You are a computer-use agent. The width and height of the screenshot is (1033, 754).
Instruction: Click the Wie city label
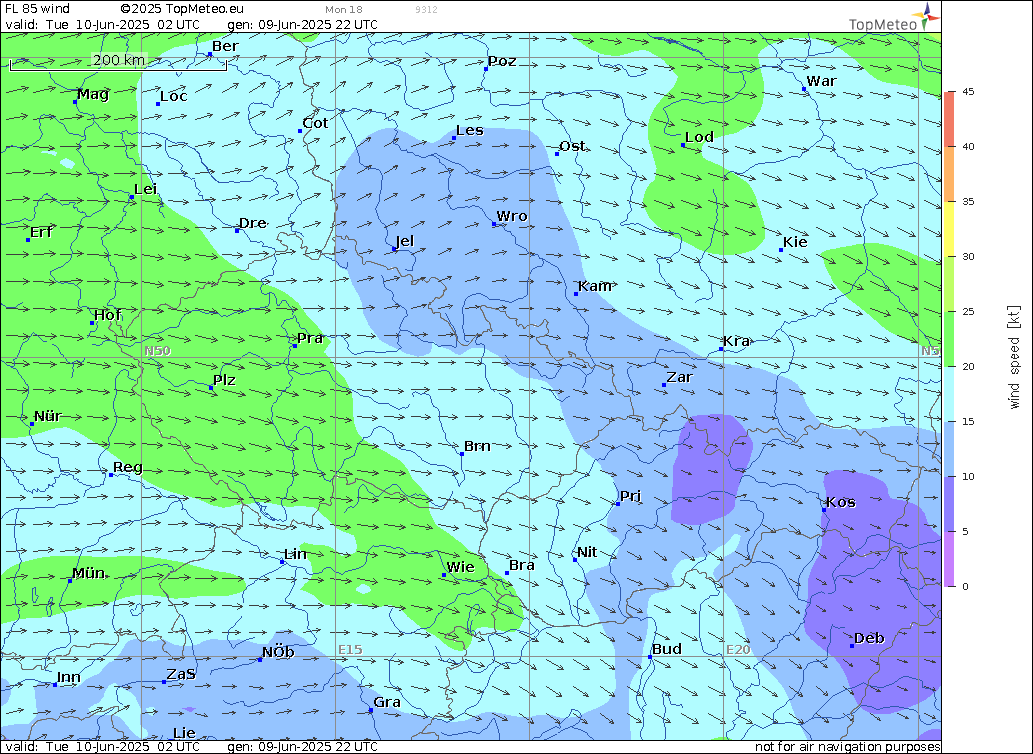[461, 567]
